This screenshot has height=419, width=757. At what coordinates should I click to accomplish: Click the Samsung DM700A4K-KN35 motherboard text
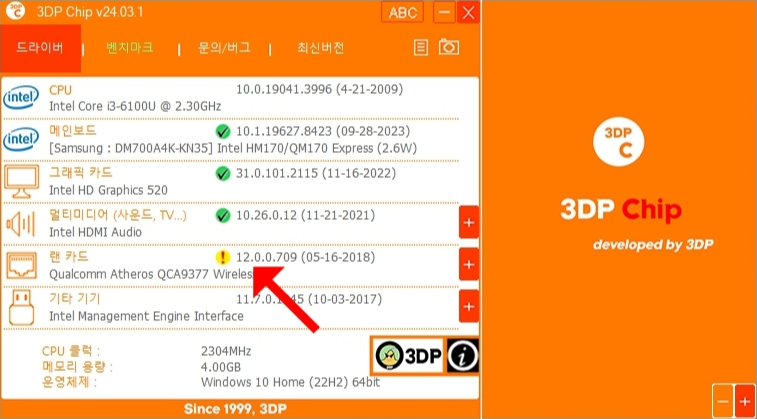click(131, 148)
